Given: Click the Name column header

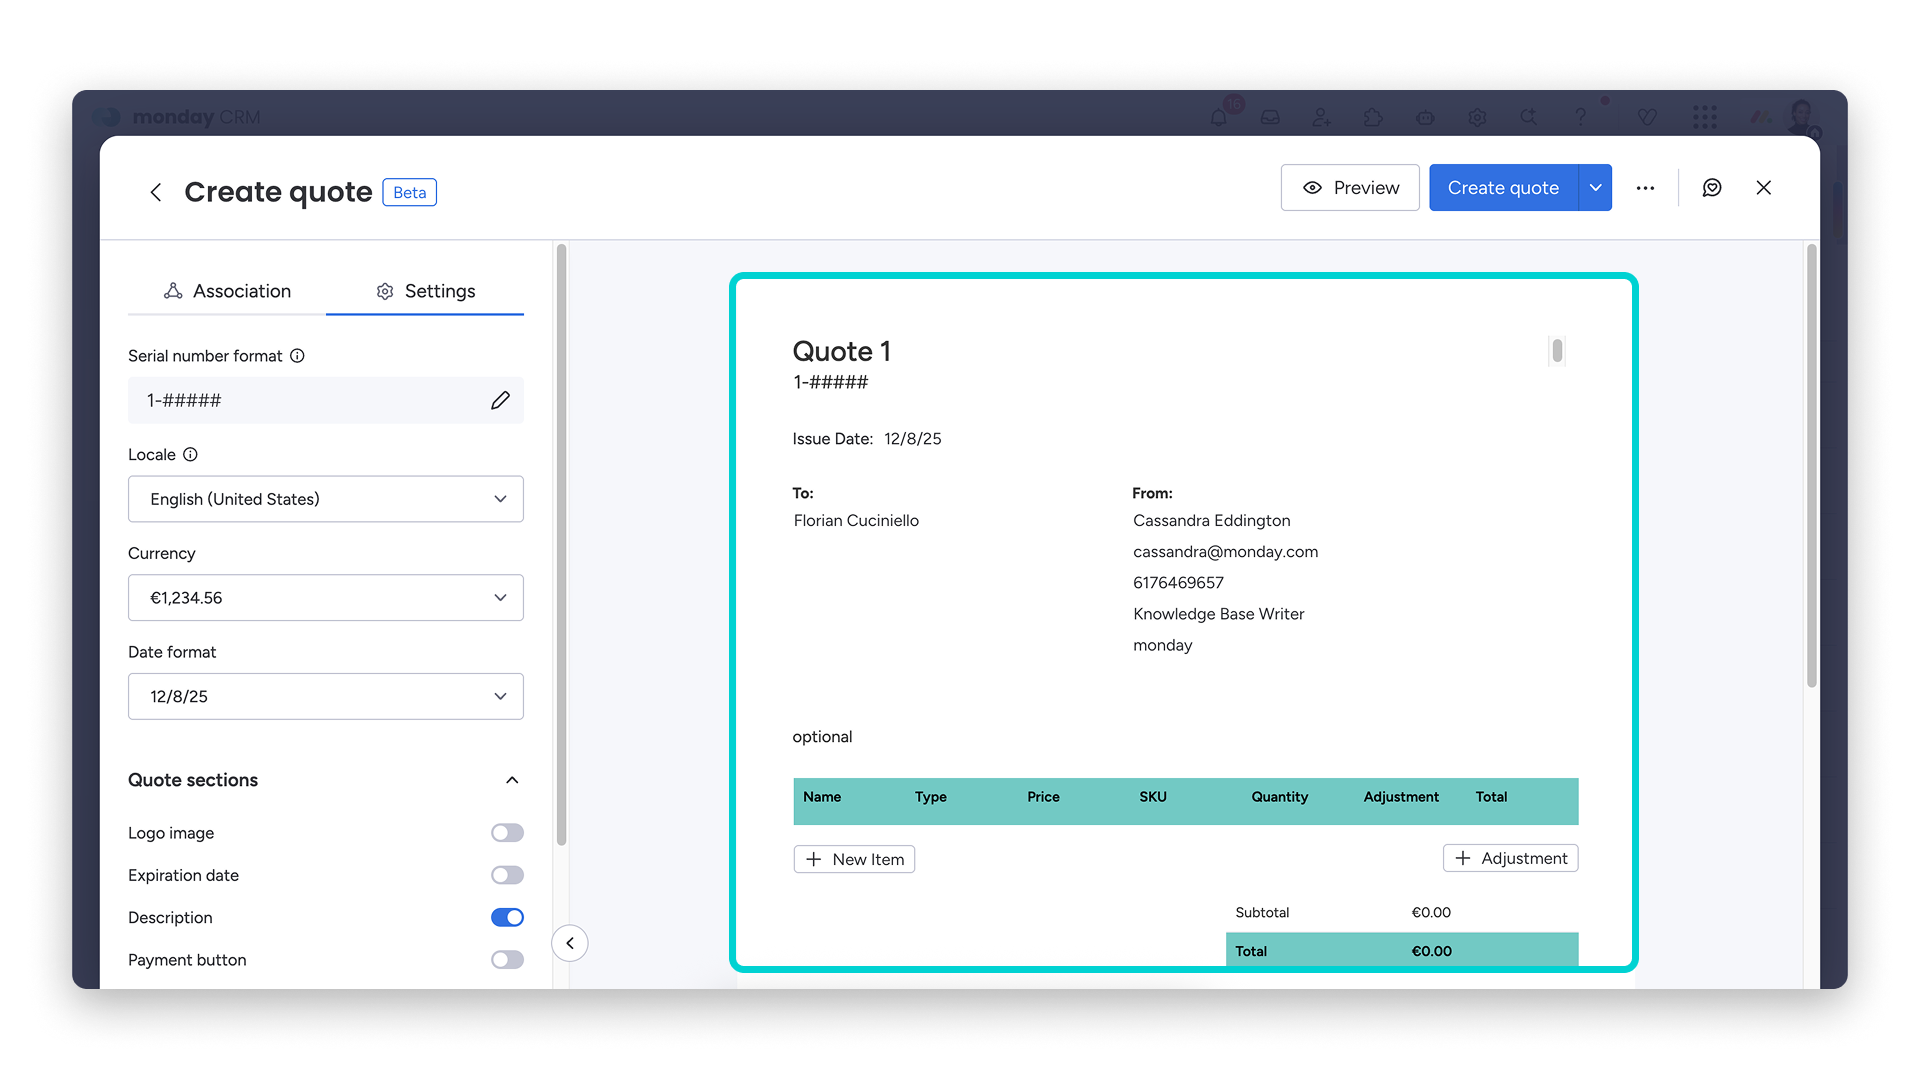Looking at the screenshot, I should coord(822,797).
